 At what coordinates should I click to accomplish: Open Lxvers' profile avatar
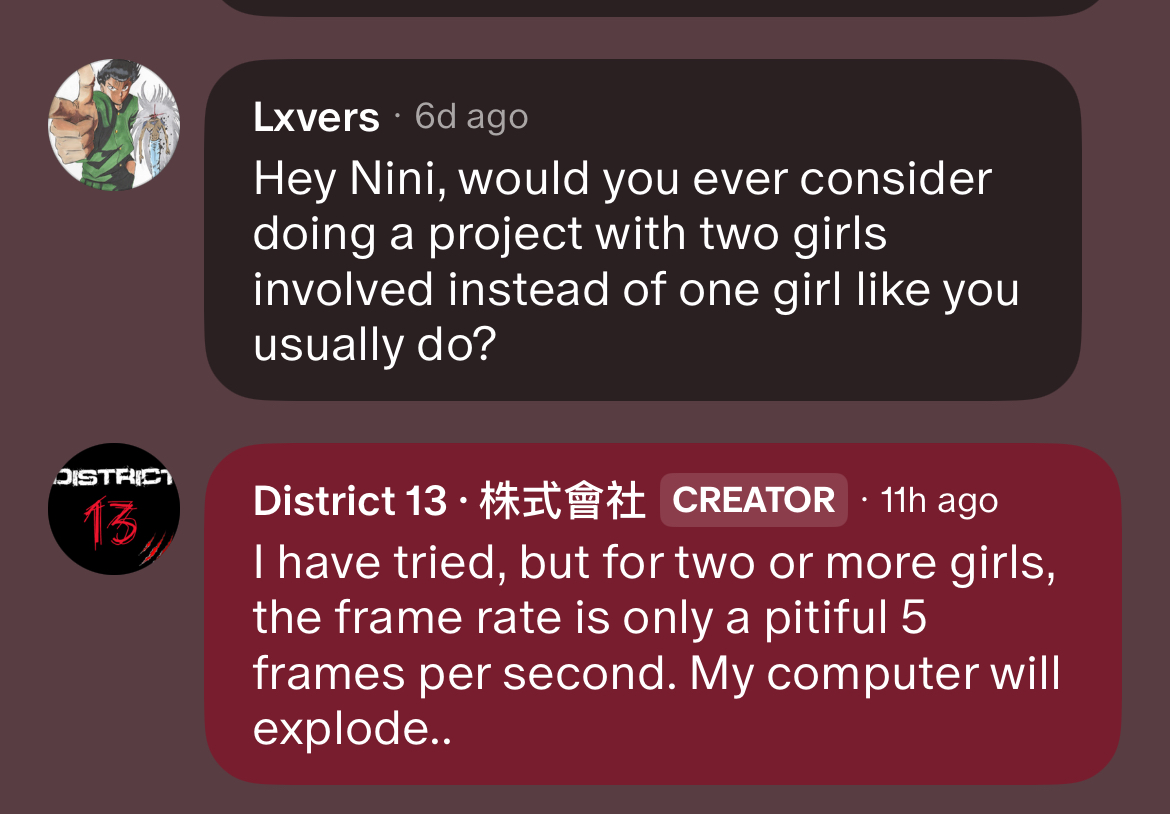tap(114, 125)
